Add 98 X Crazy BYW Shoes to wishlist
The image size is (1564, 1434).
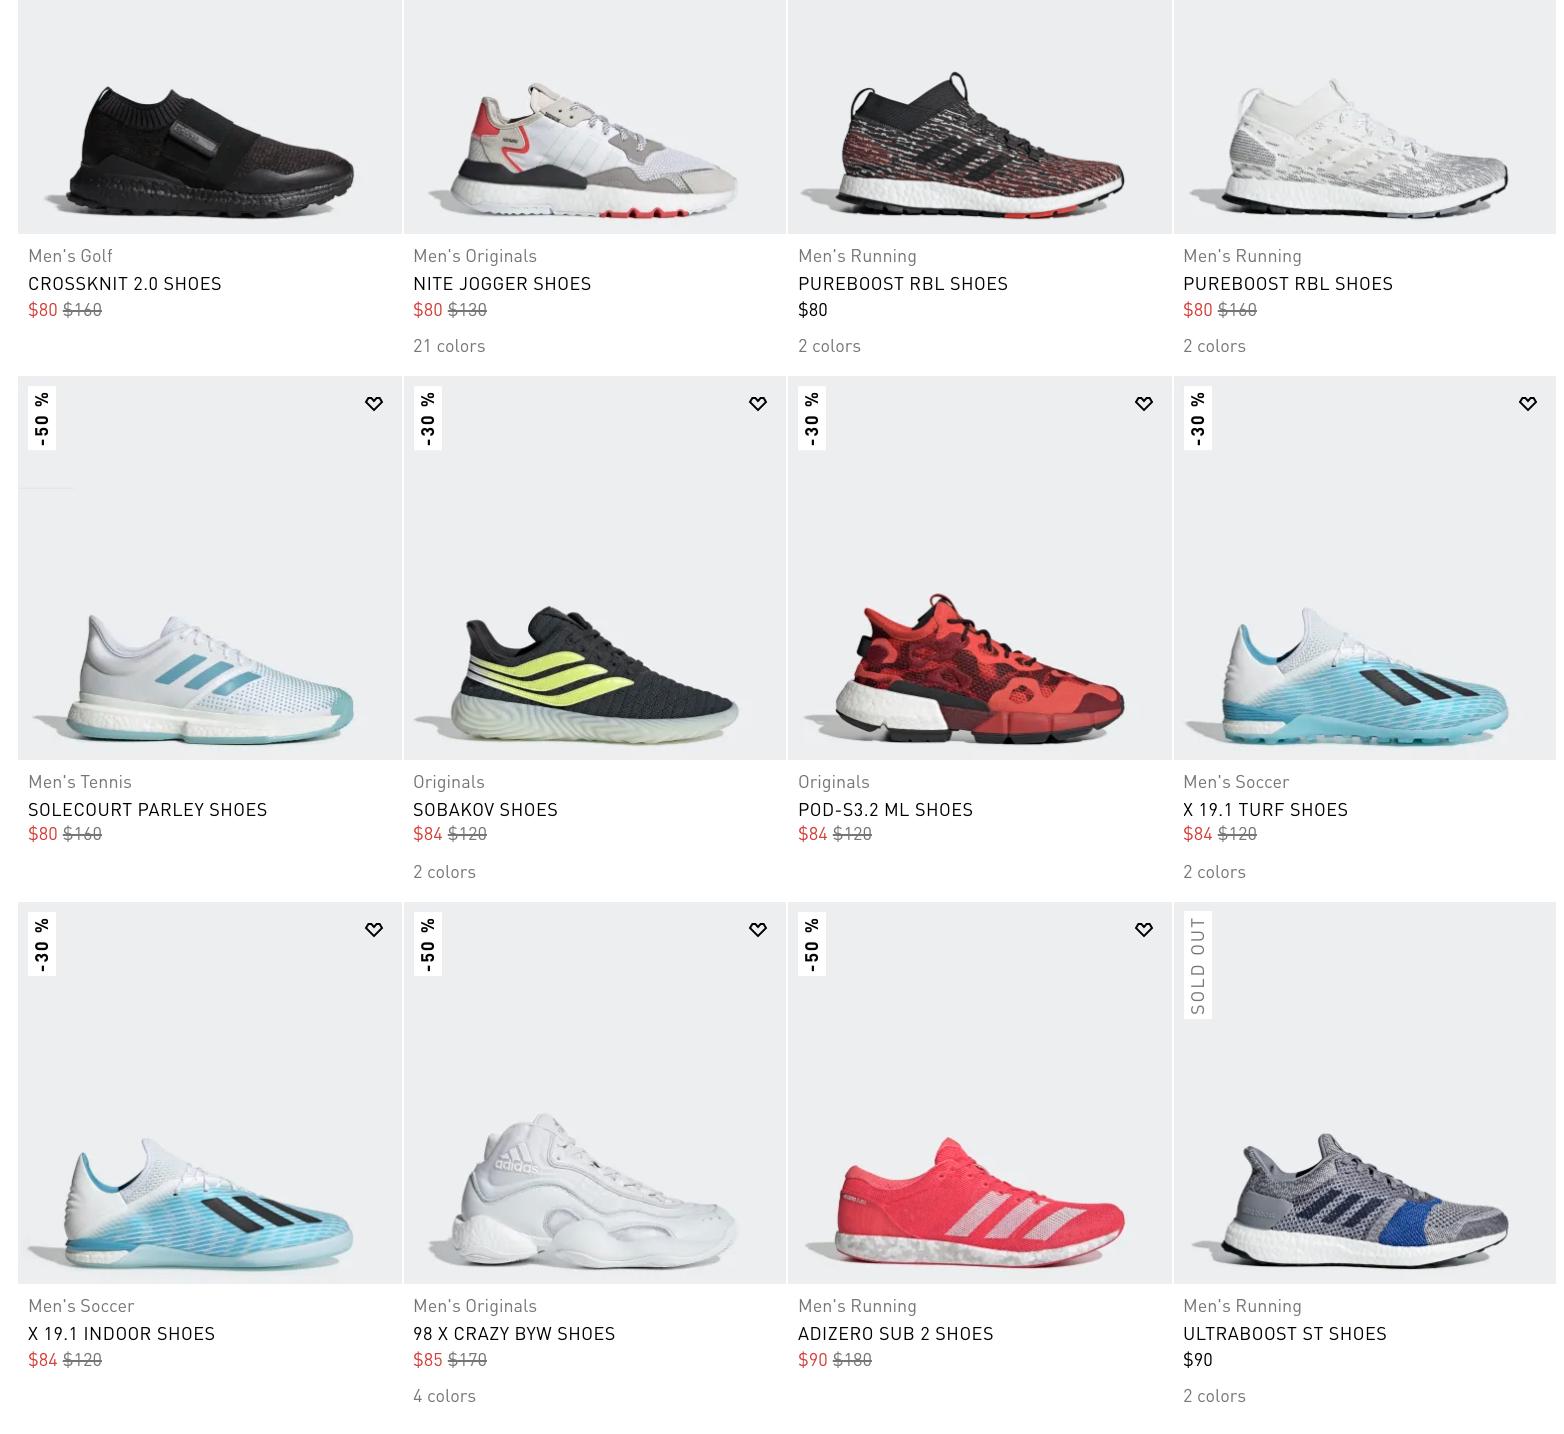[758, 930]
